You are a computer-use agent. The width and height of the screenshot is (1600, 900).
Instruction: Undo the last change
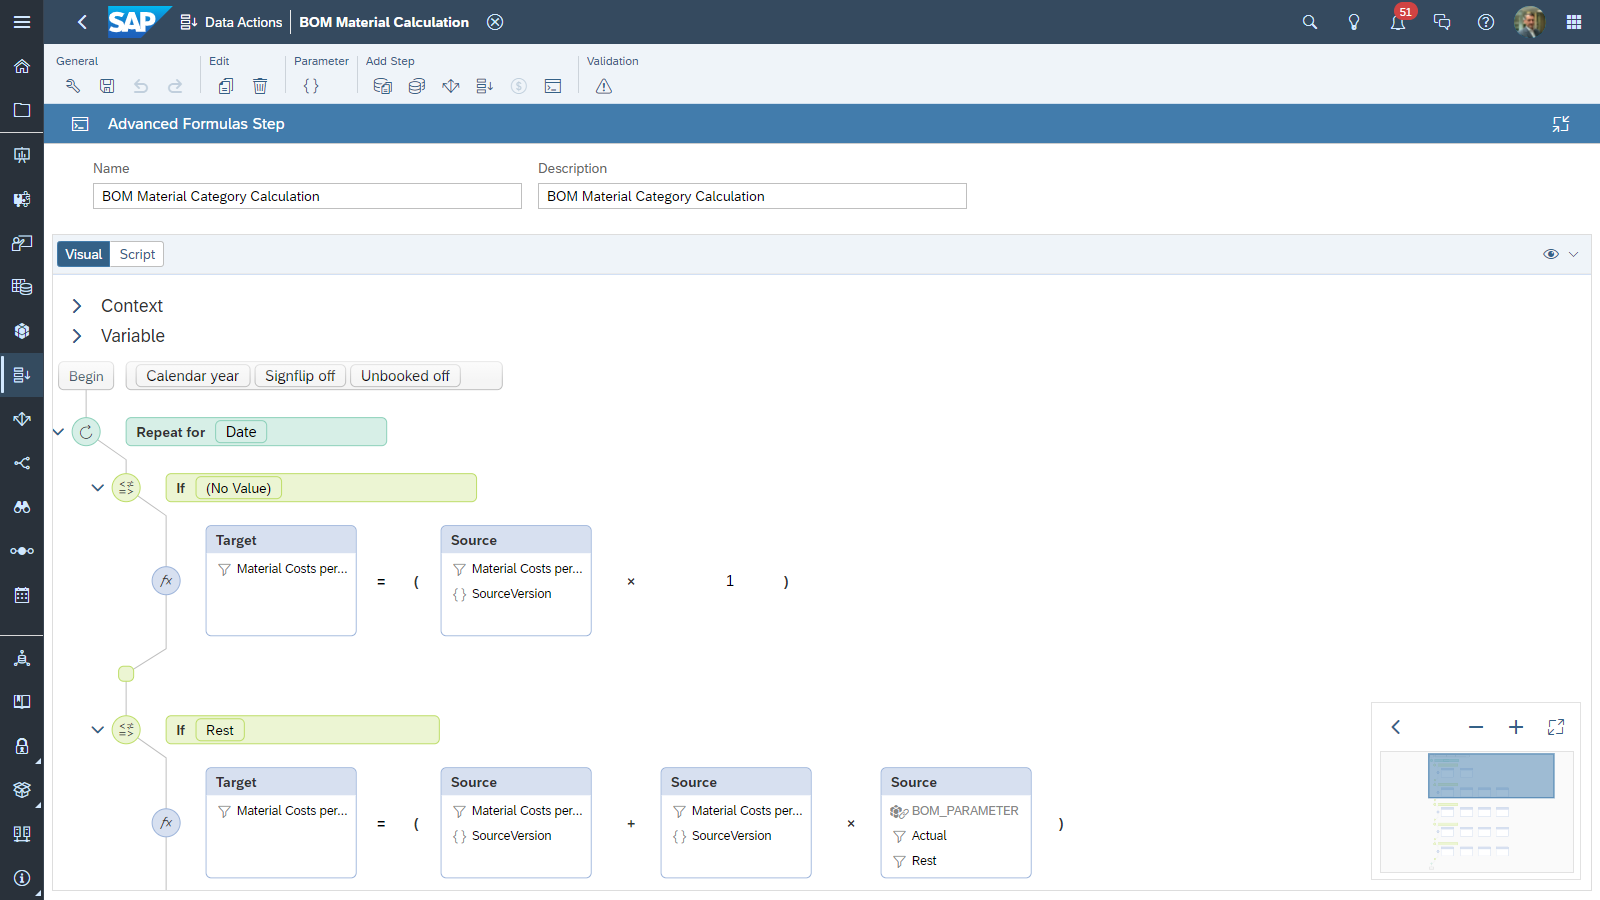(x=141, y=86)
